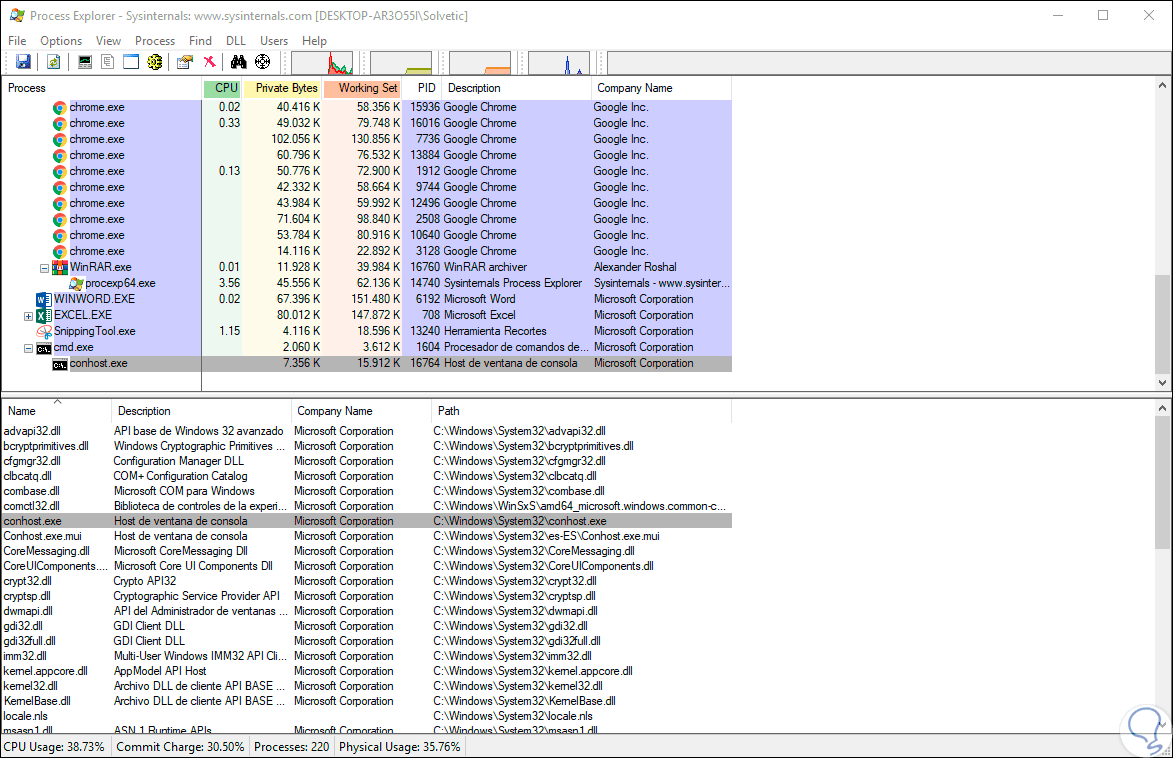Screen dimensions: 1173x758
Task: Click the Commit Charge status bar entry
Action: pyautogui.click(x=180, y=747)
